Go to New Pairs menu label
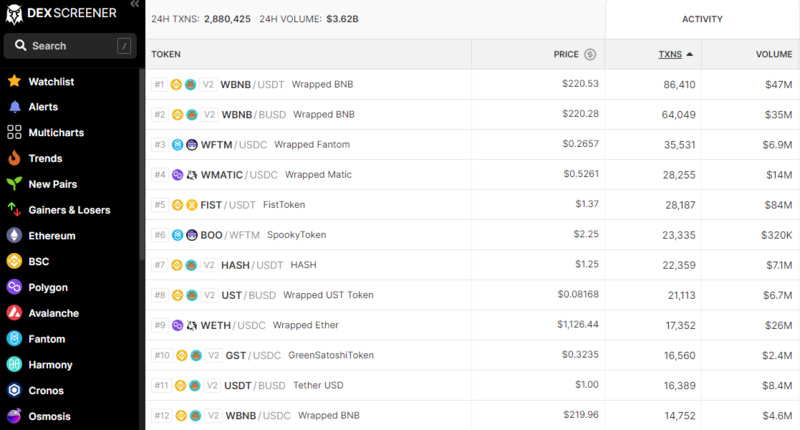This screenshot has width=800, height=430. [x=53, y=184]
